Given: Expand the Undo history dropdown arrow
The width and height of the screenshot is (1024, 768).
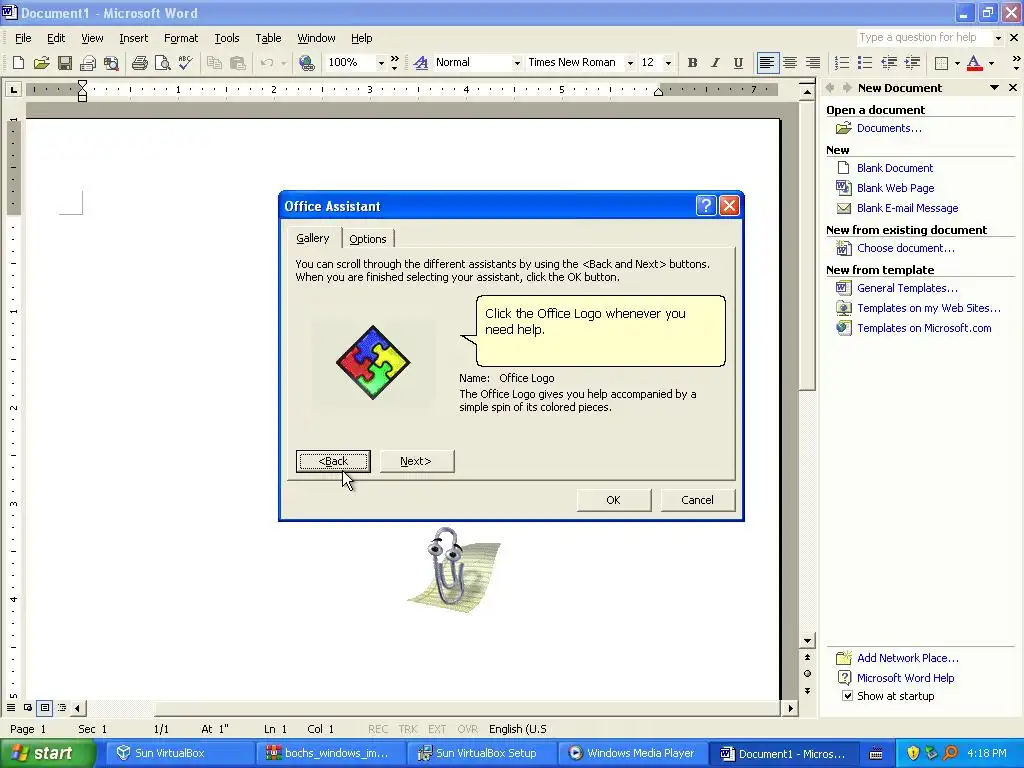Looking at the screenshot, I should click(283, 63).
